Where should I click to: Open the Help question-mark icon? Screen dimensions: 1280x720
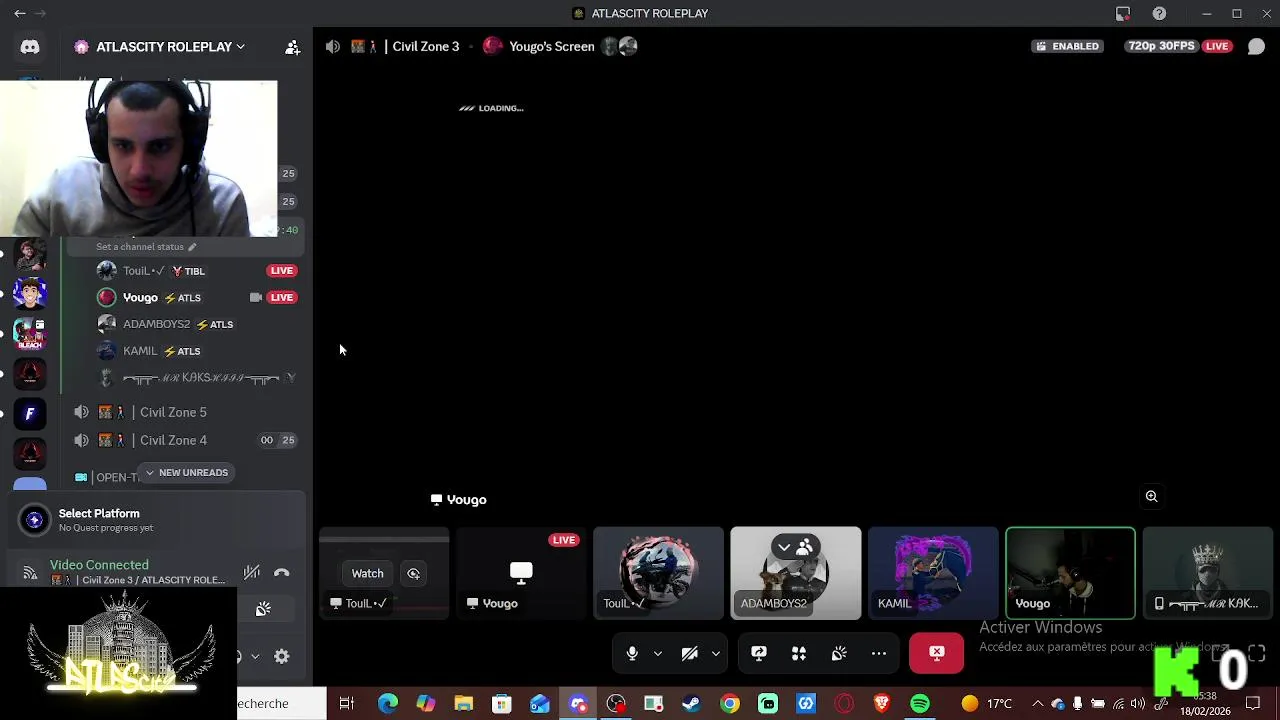(x=1159, y=14)
